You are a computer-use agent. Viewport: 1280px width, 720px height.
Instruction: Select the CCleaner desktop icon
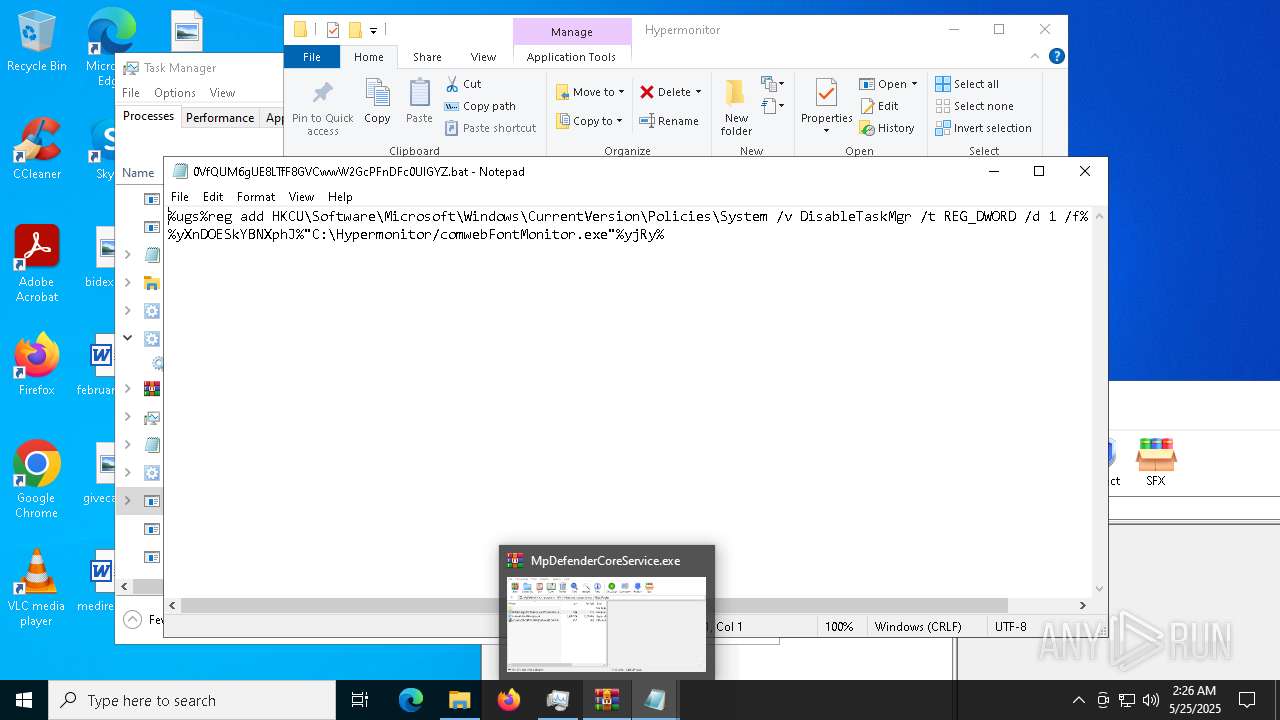pos(36,150)
